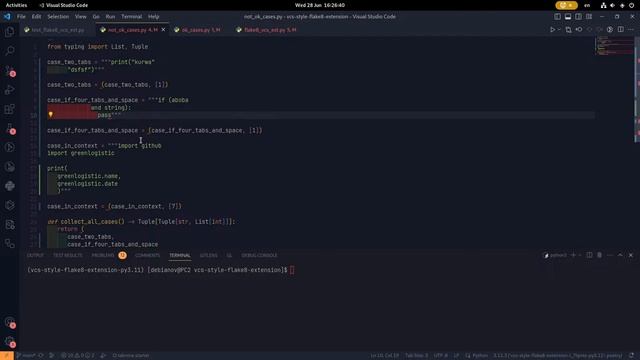The width and height of the screenshot is (640, 360).
Task: Open the Manage gear icon
Action: pos(9,341)
